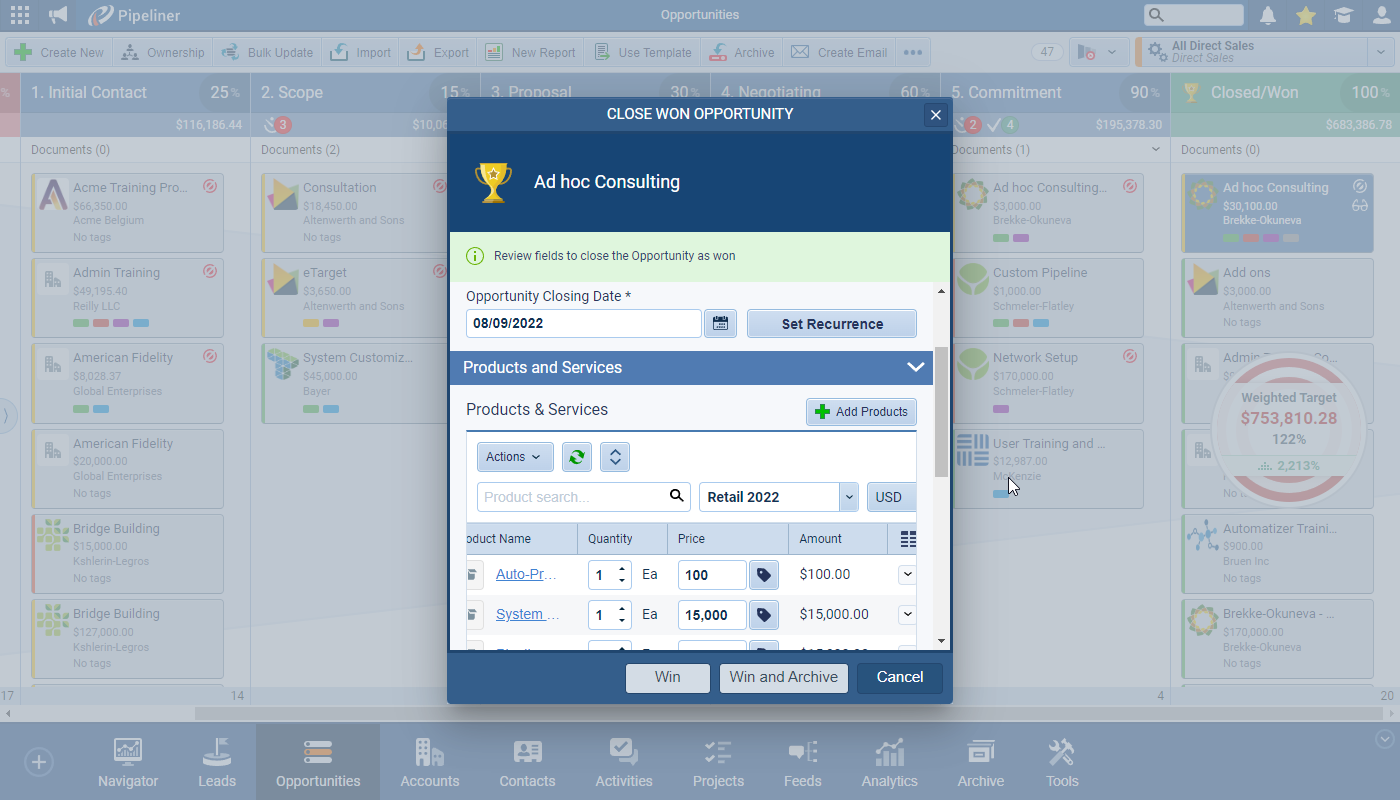Image resolution: width=1400 pixels, height=800 pixels.
Task: Click the dialog's vertical scrollbar thumb
Action: click(940, 410)
